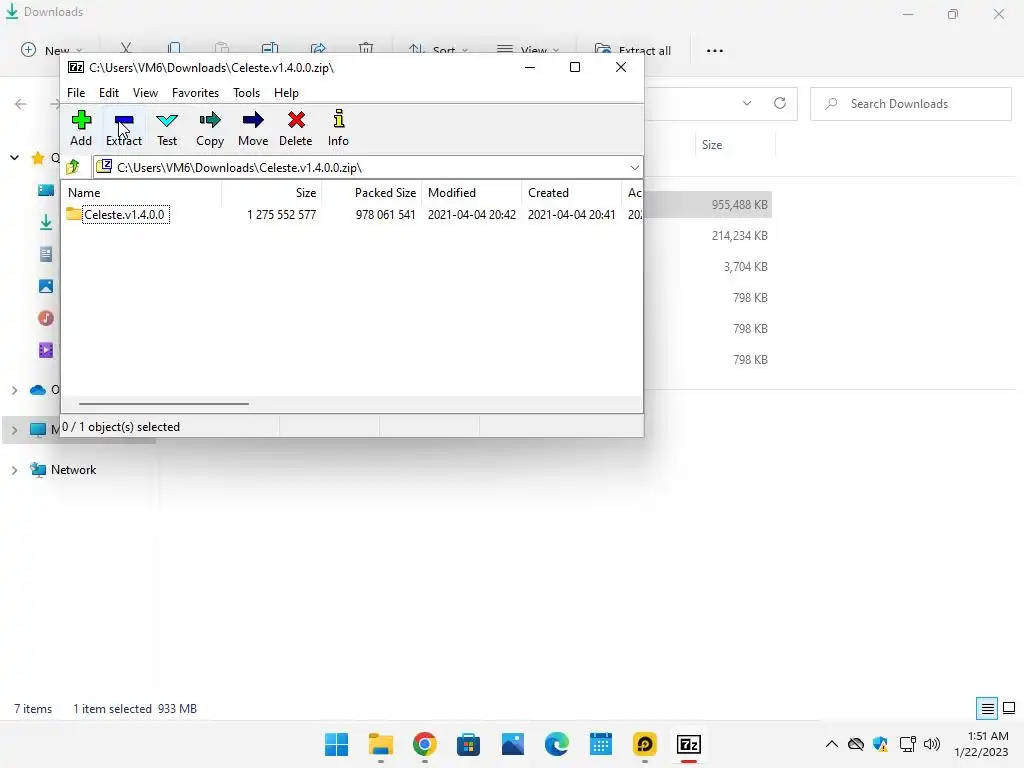Switch to Details view layout
Image resolution: width=1024 pixels, height=768 pixels.
pos(987,709)
